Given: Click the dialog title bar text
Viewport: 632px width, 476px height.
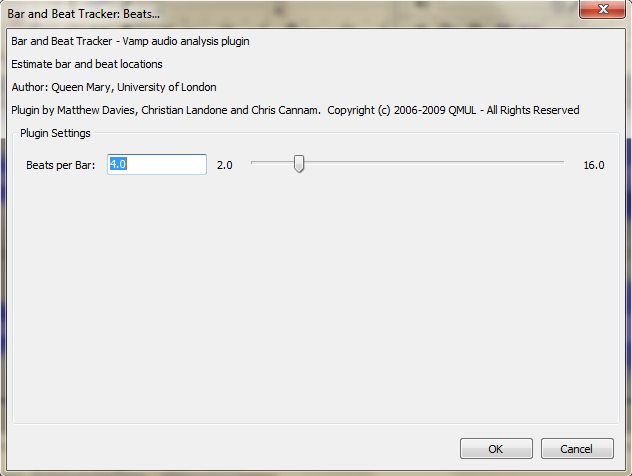Looking at the screenshot, I should [83, 14].
